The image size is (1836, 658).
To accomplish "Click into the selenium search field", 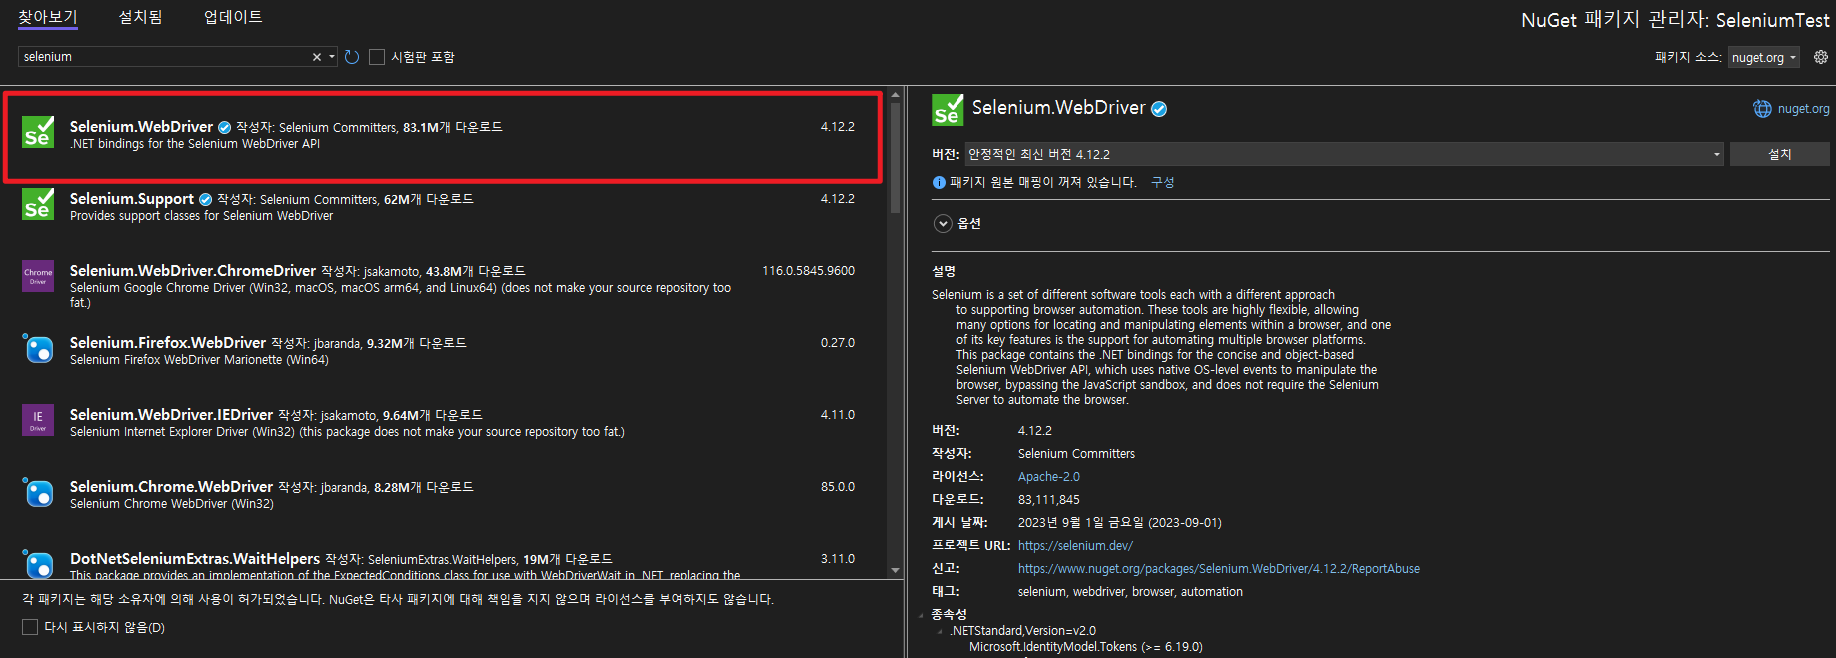I will point(165,57).
